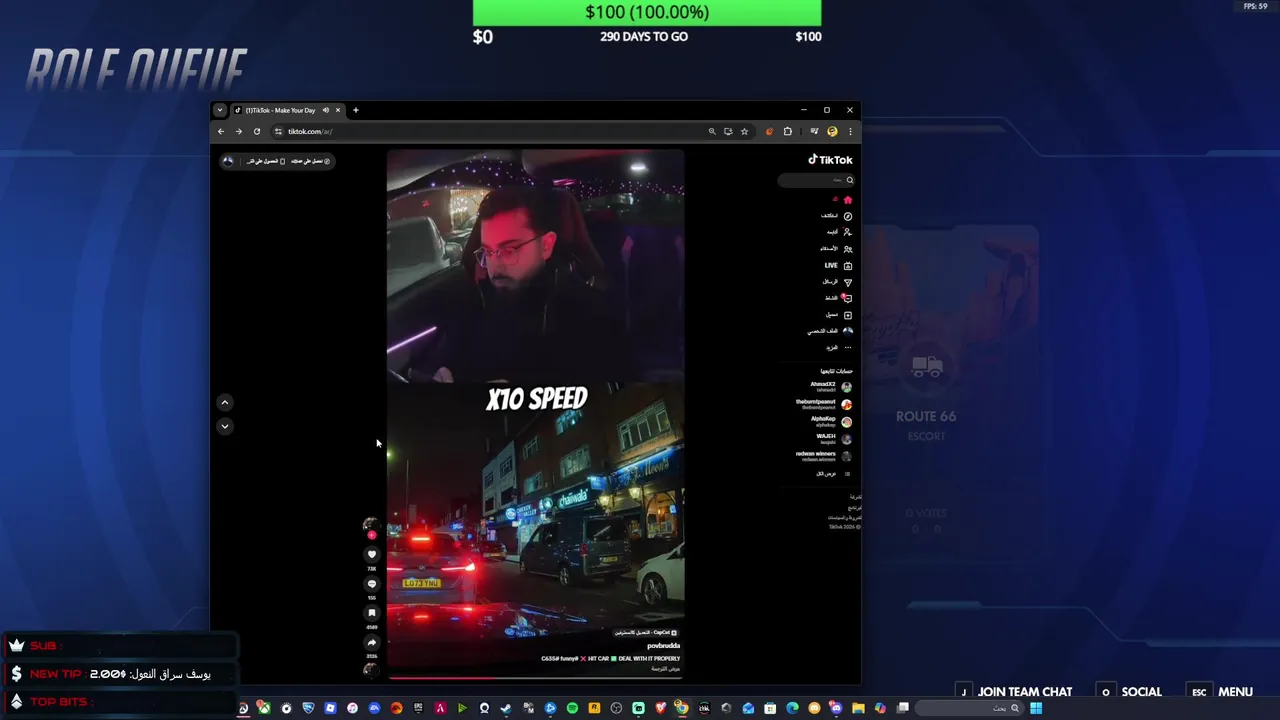This screenshot has width=1280, height=720.
Task: Open the Friends icon in TikTok sidebar
Action: [848, 249]
